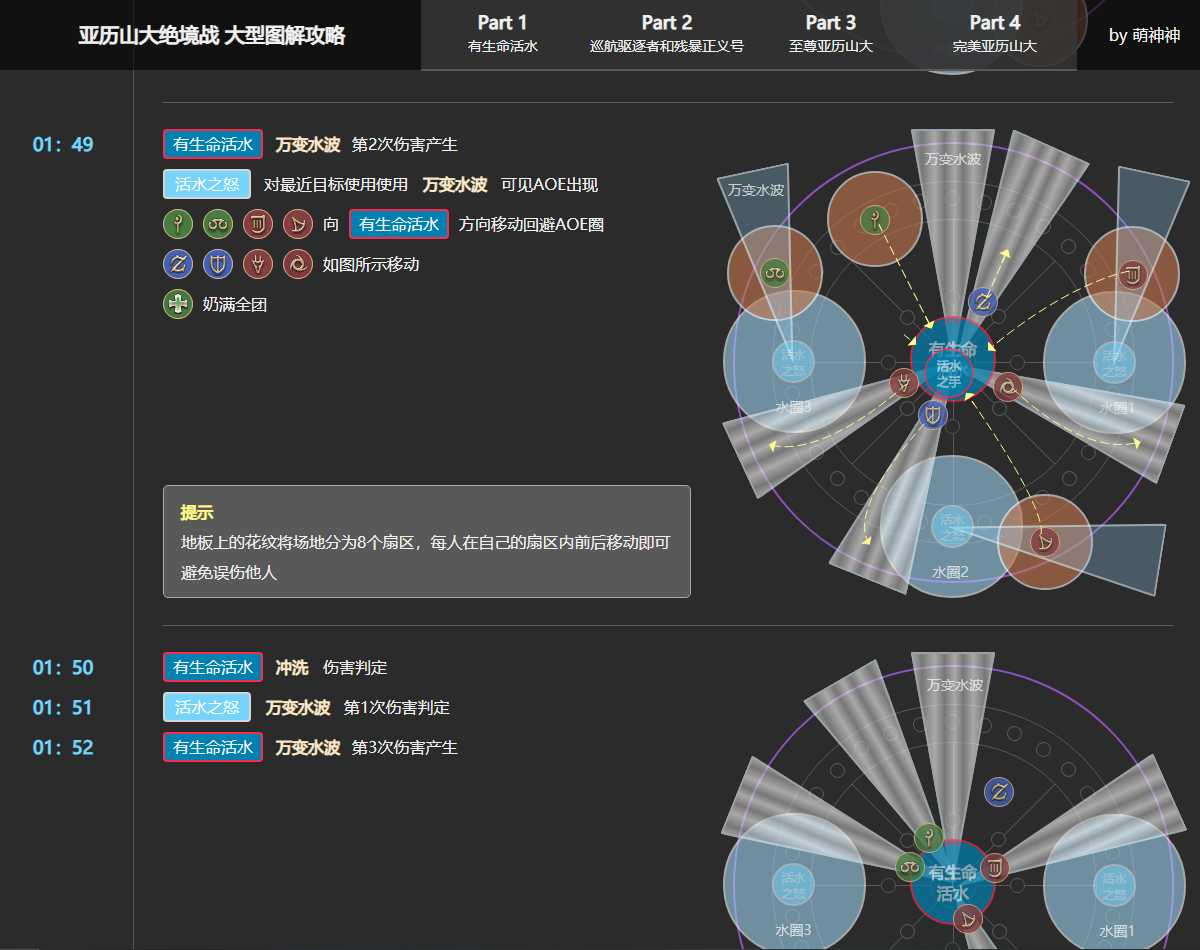This screenshot has width=1200, height=950.
Task: Click the 水圈3 label in the 01:49 diagram
Action: click(793, 407)
